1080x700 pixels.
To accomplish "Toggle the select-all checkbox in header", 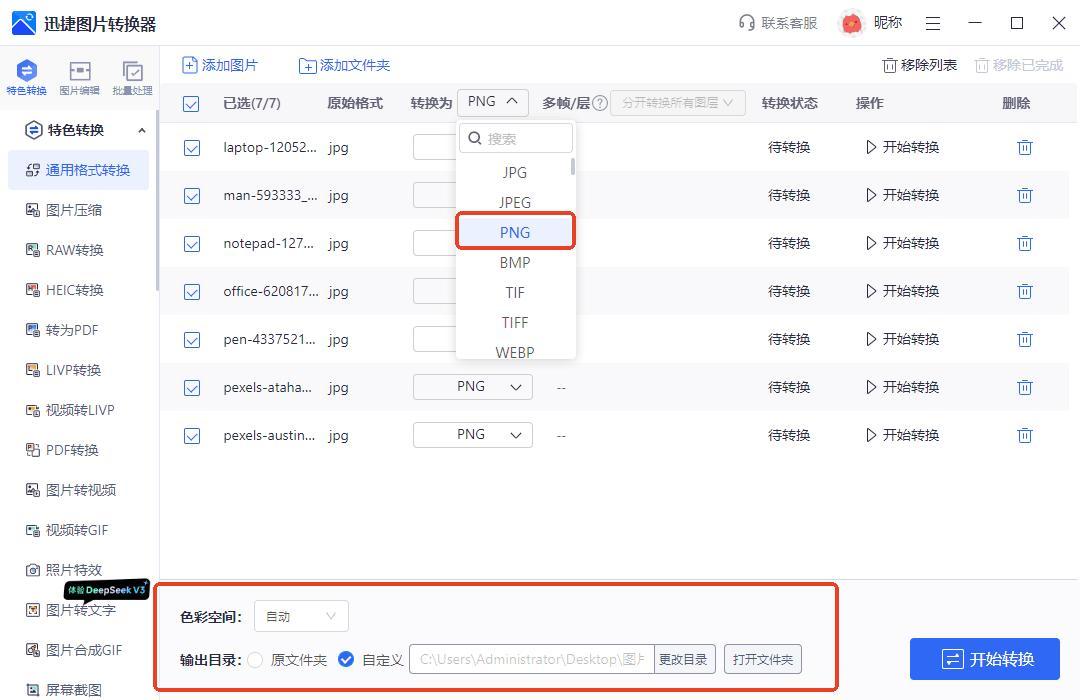I will pyautogui.click(x=191, y=103).
